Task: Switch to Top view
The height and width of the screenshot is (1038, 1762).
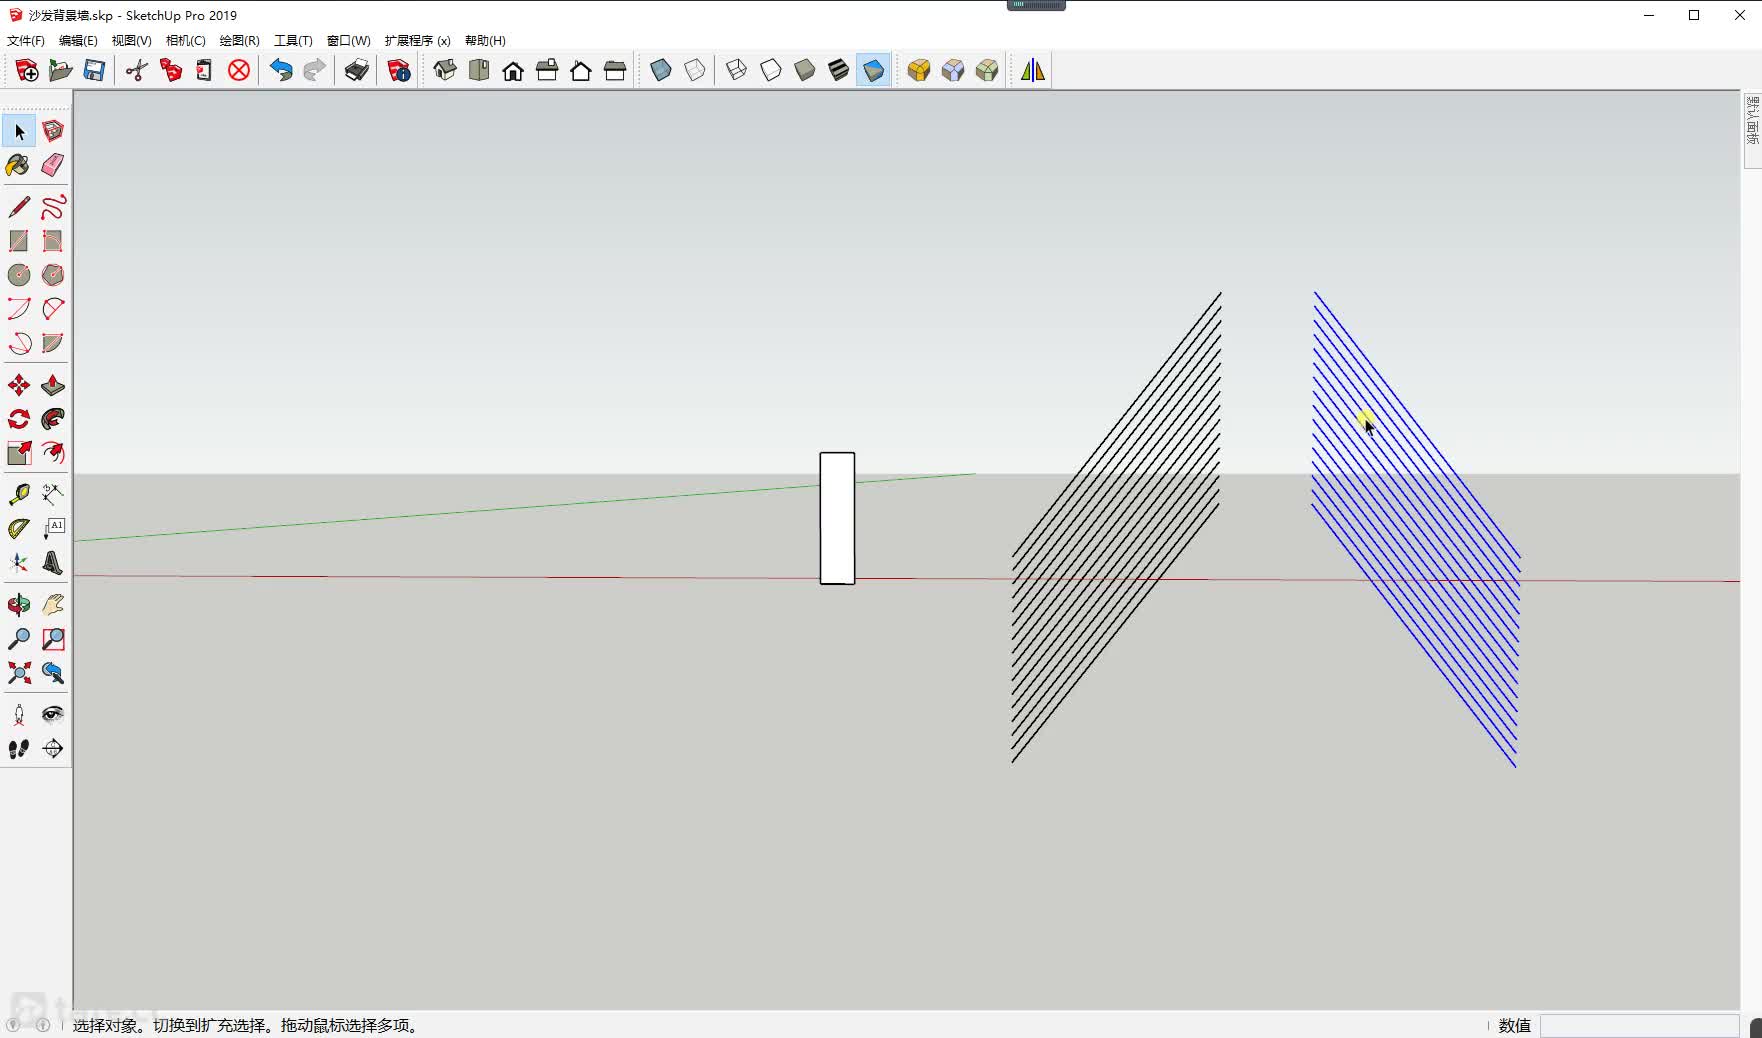Action: [479, 70]
